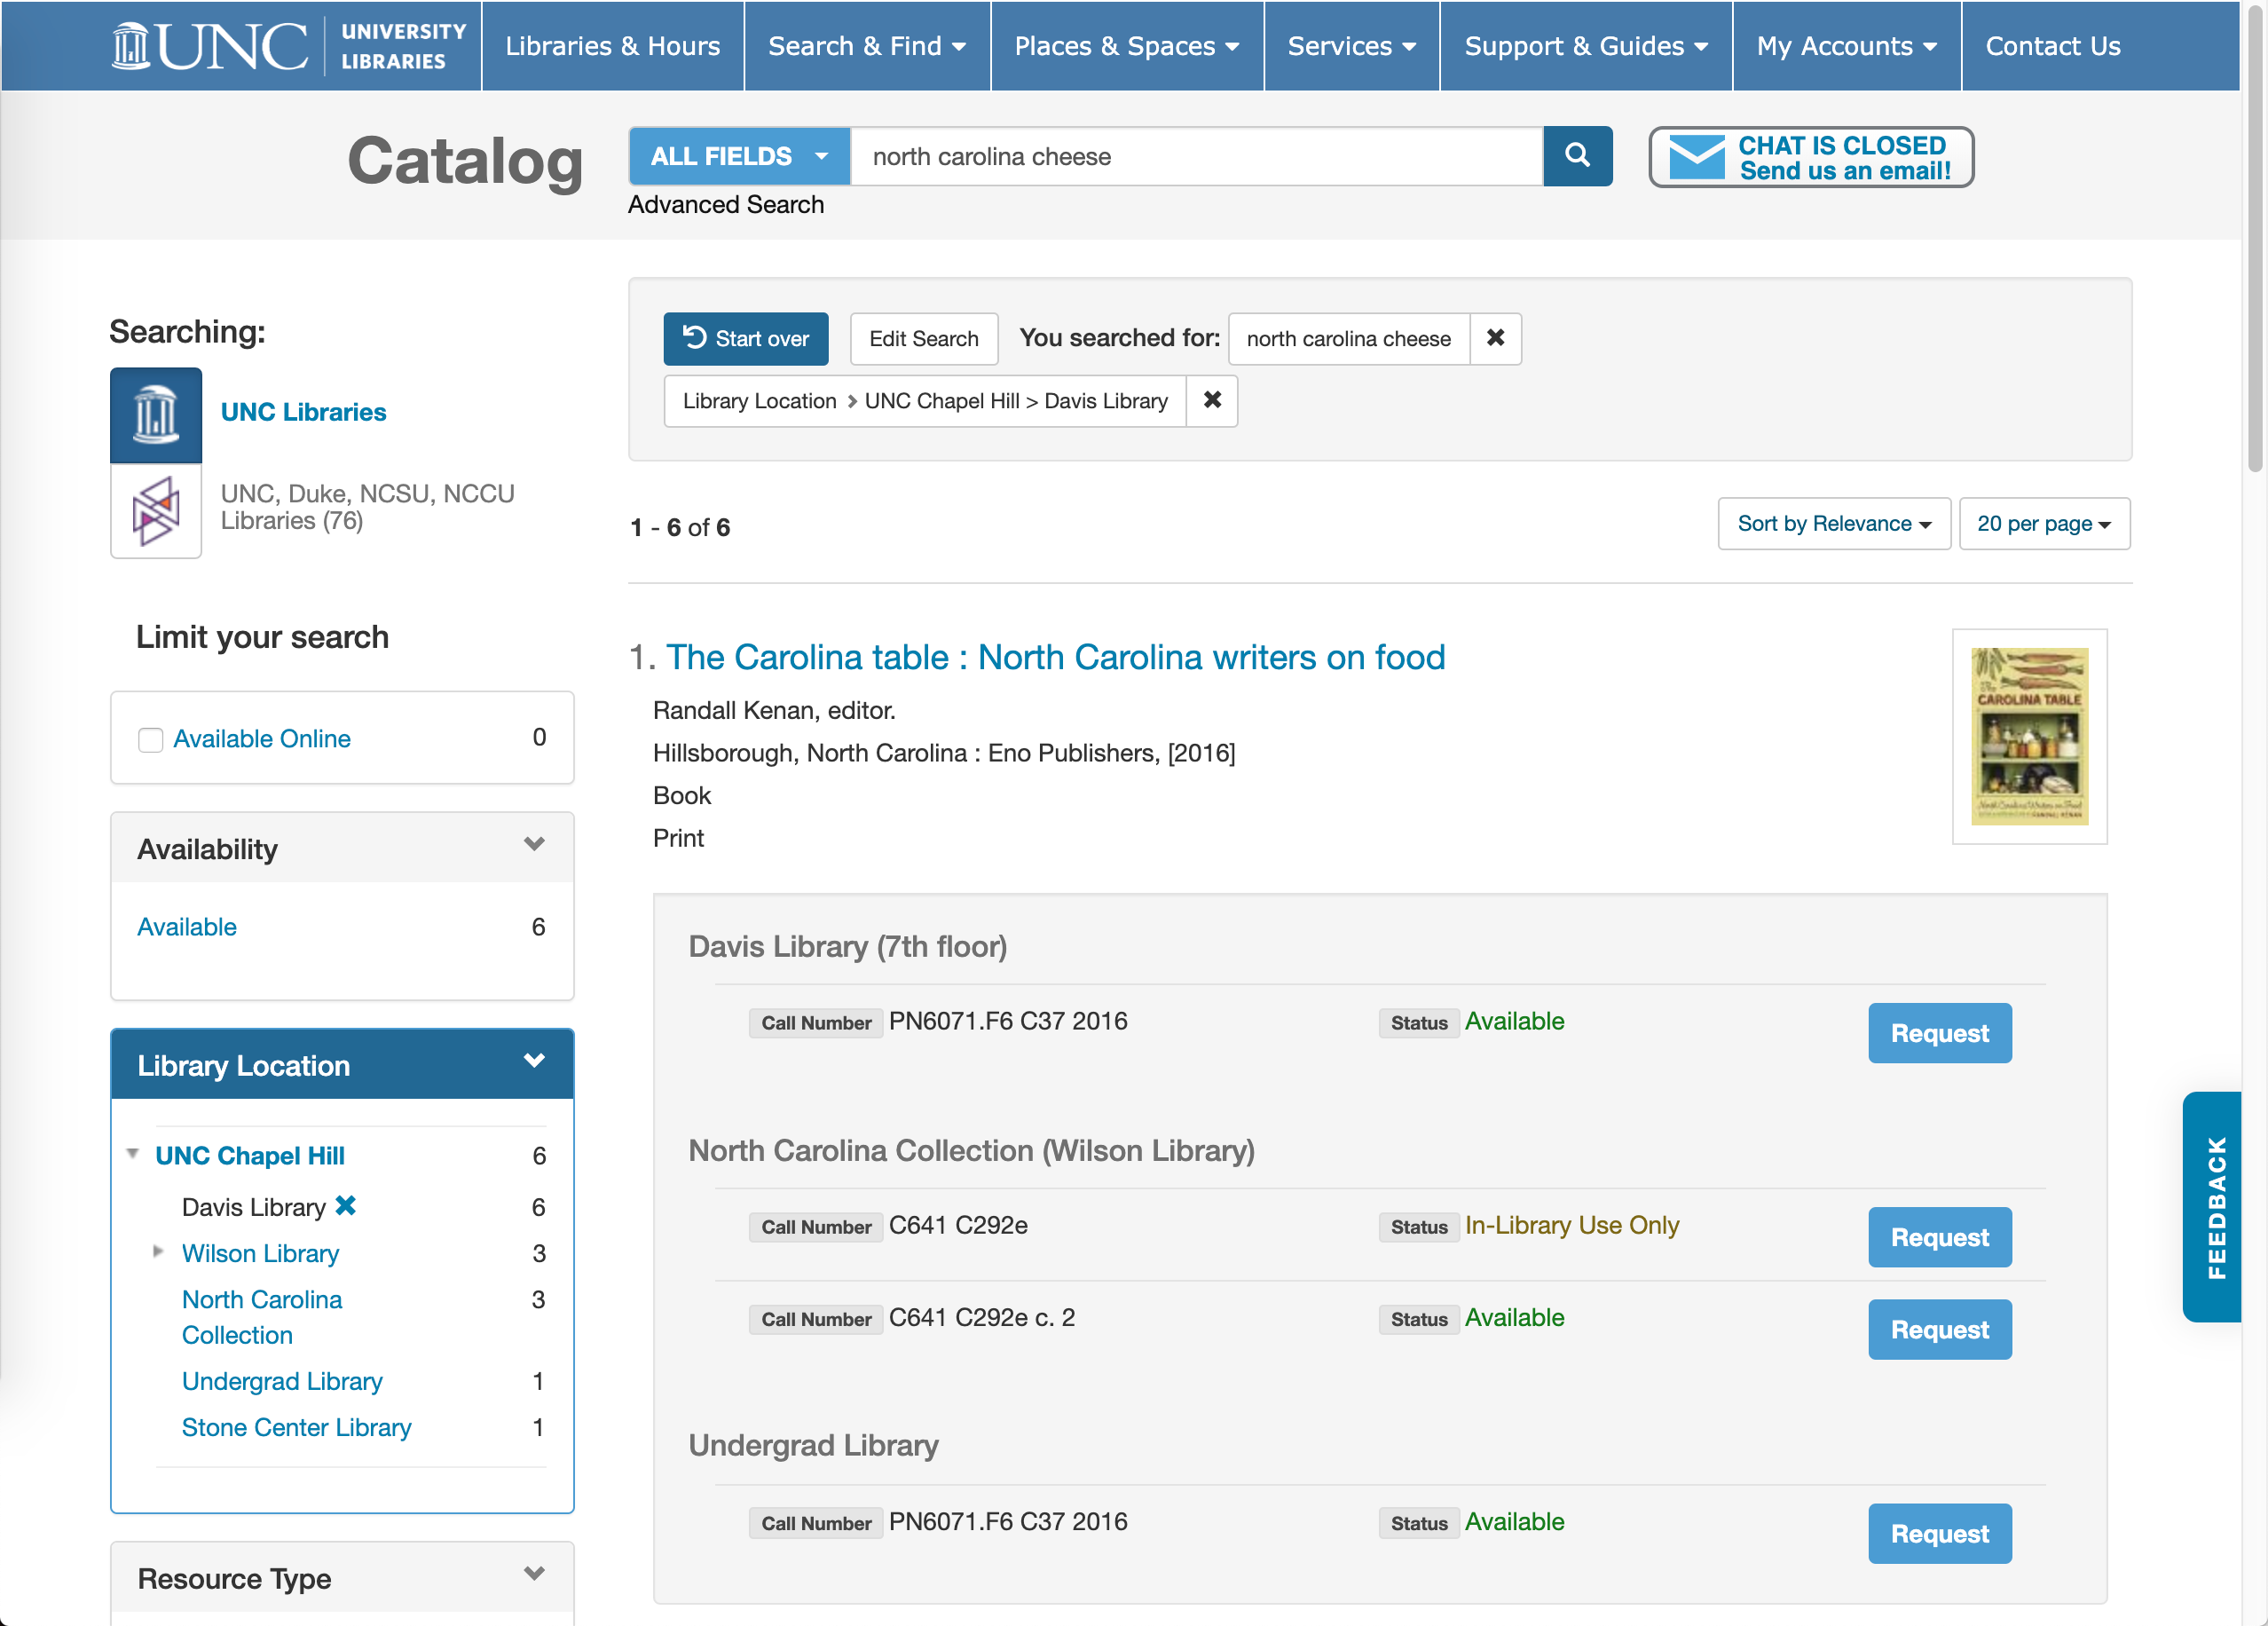This screenshot has height=1626, width=2268.
Task: Remove the 'north carolina cheese' search term
Action: pos(1495,338)
